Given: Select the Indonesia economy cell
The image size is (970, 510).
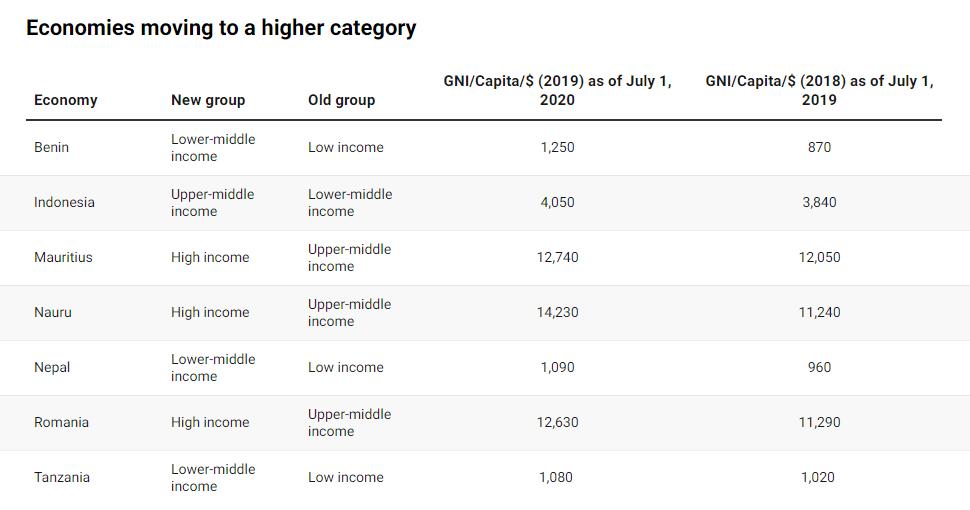Looking at the screenshot, I should 64,202.
